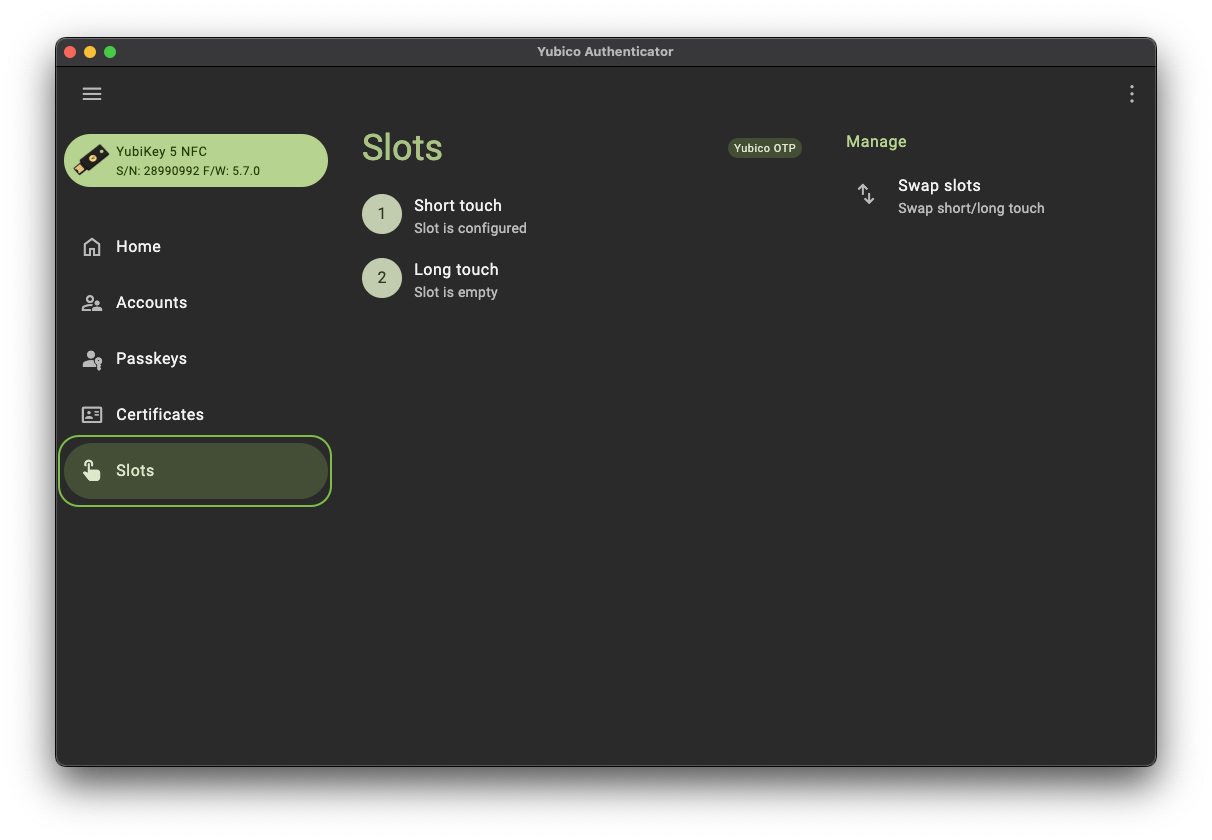Select the Short touch slot

582,215
